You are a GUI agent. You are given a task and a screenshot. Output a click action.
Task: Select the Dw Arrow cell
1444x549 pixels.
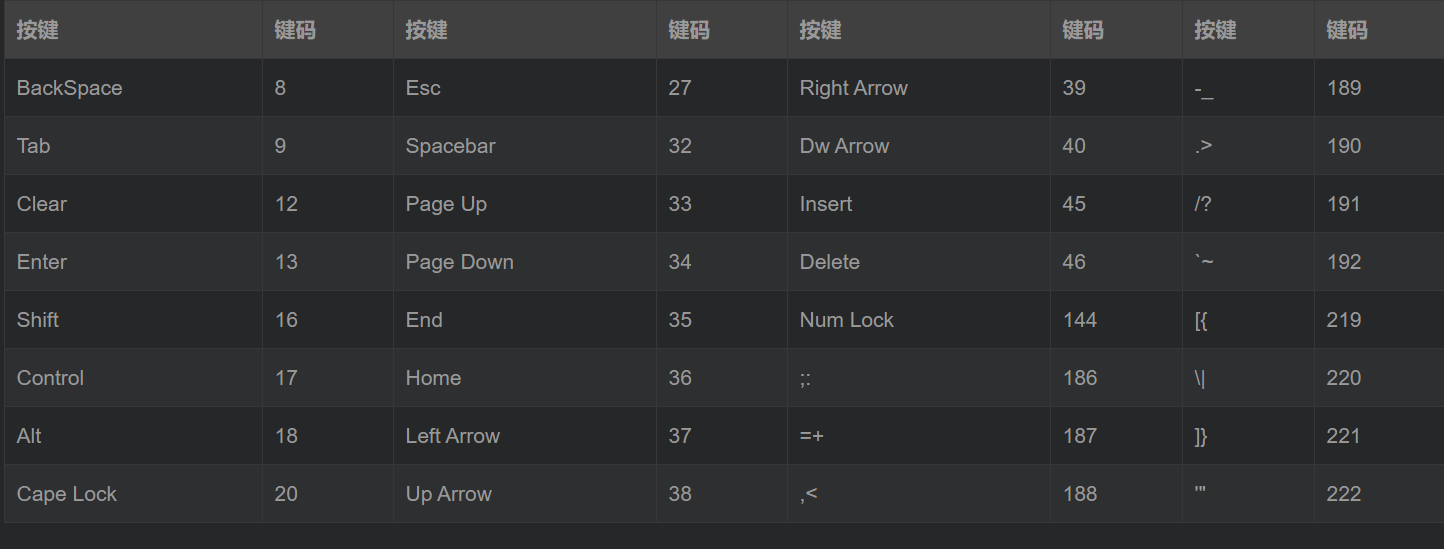point(844,146)
